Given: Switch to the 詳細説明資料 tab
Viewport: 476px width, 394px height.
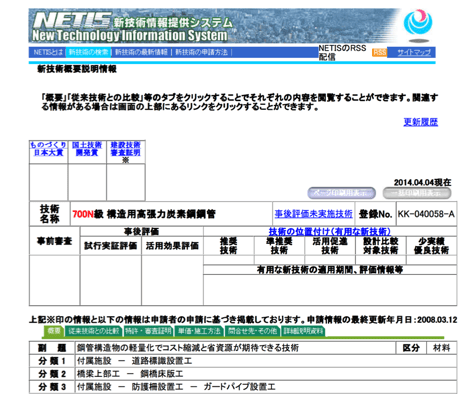Looking at the screenshot, I should (x=303, y=331).
